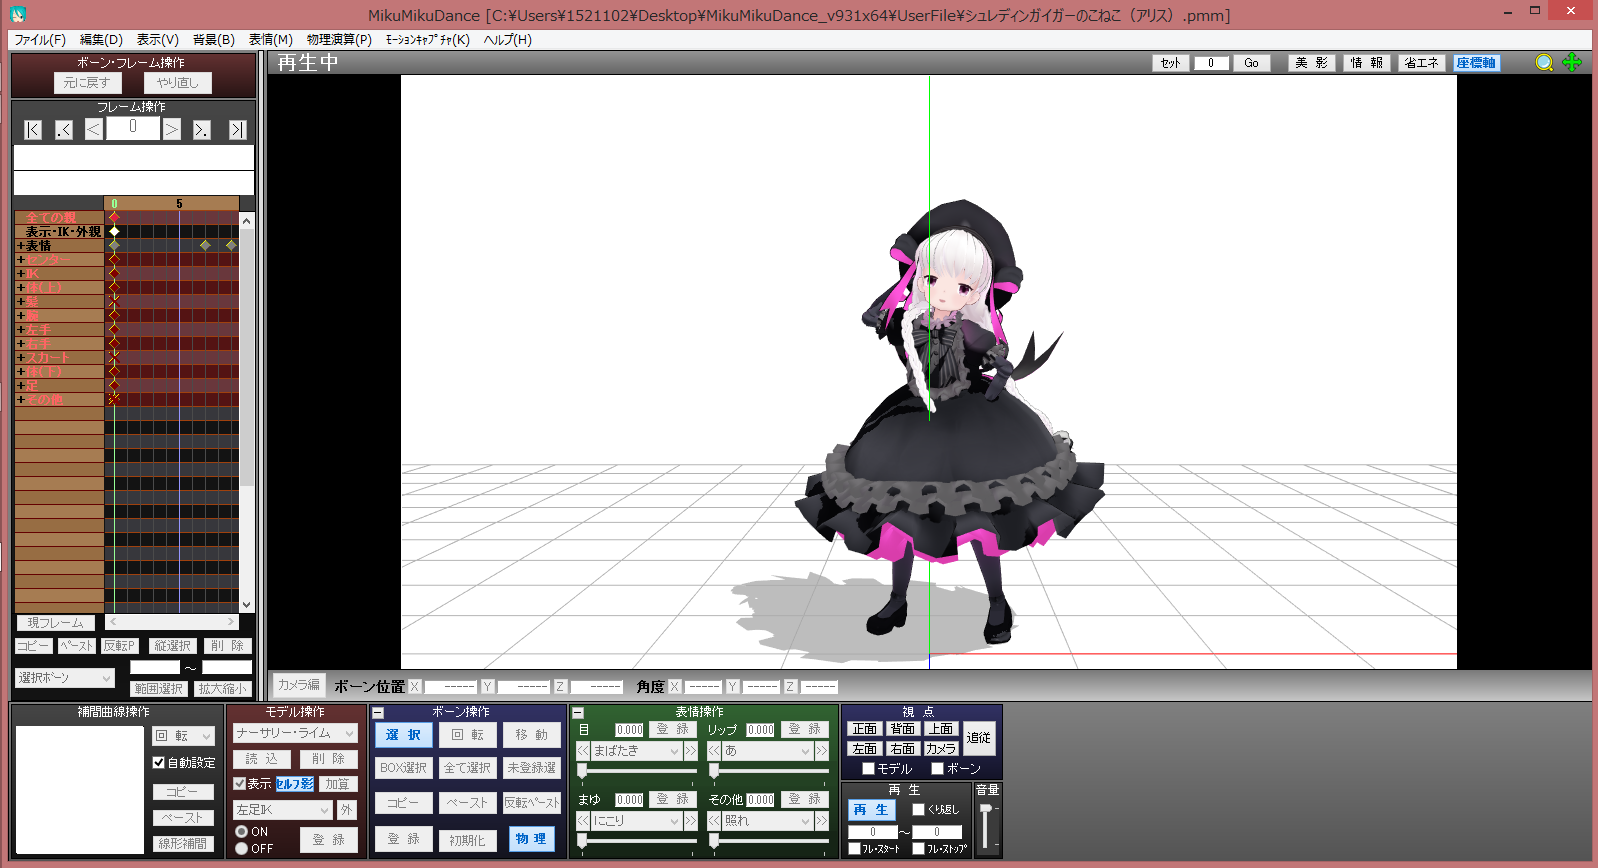The width and height of the screenshot is (1598, 868).
Task: Switch to 正面 front view
Action: [x=865, y=729]
